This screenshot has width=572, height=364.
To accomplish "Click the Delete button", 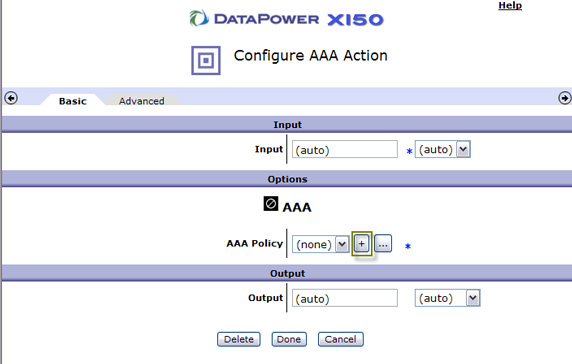I will click(239, 339).
